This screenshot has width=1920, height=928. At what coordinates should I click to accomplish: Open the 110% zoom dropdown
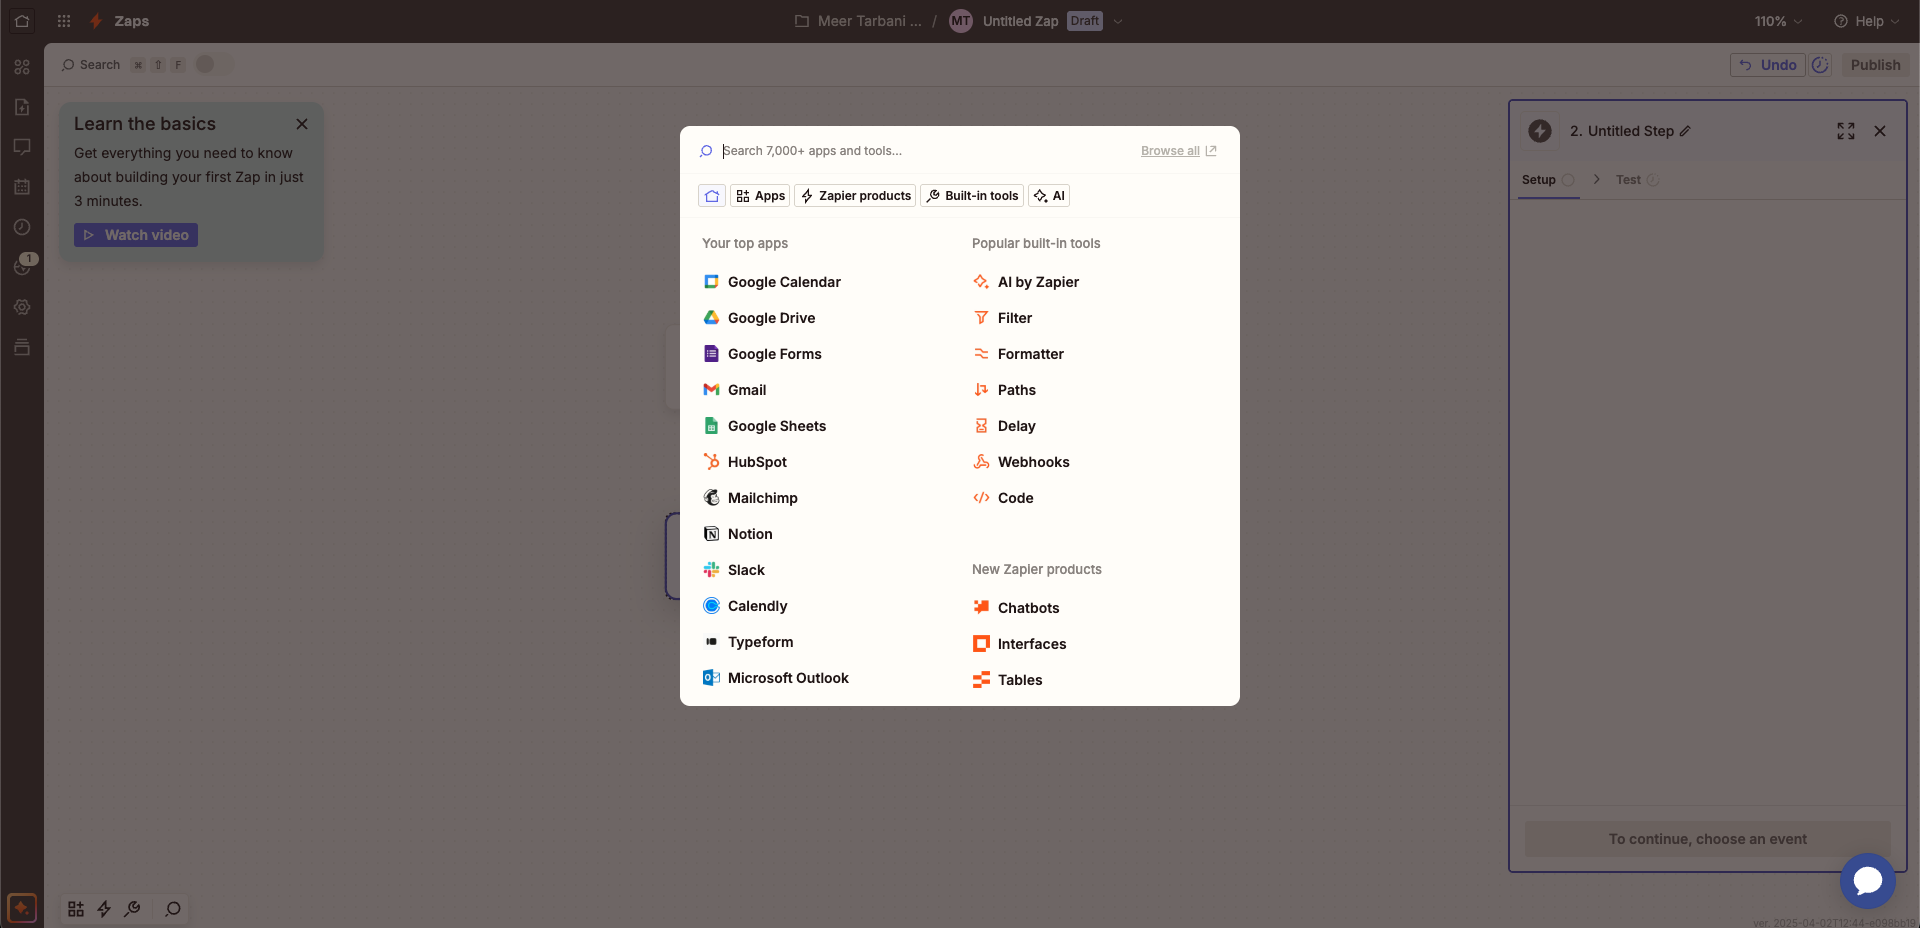coord(1778,21)
